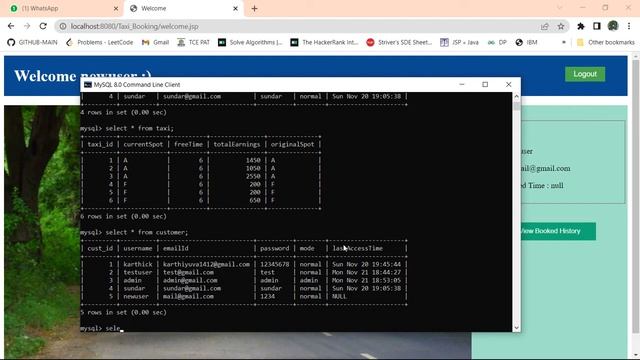Switch to the WhatsApp tab
This screenshot has width=640, height=360.
61,9
